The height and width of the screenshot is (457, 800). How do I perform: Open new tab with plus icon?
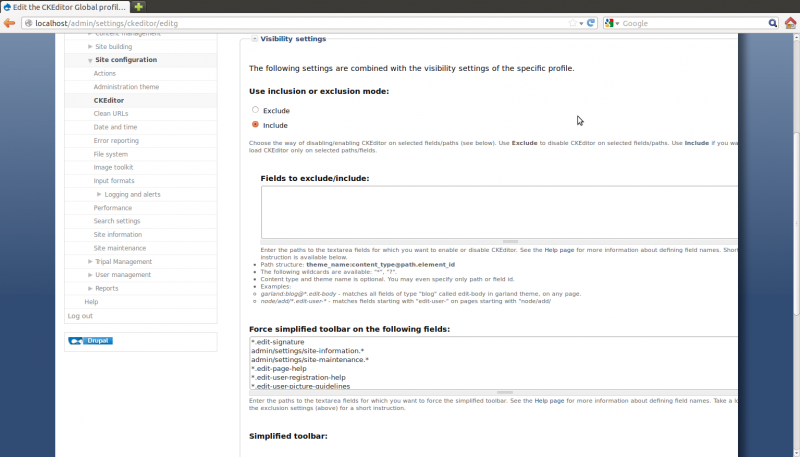(138, 7)
